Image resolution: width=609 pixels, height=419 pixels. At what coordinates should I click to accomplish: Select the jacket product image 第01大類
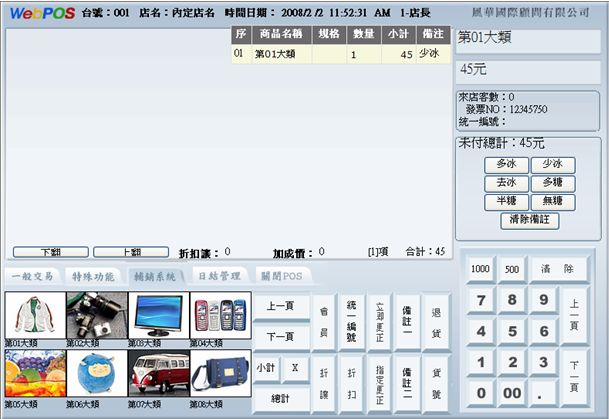(35, 315)
